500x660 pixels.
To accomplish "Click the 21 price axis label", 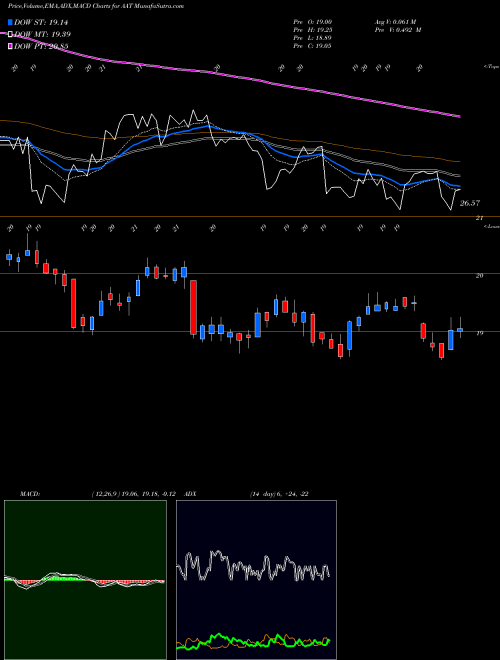I will 479,218.
